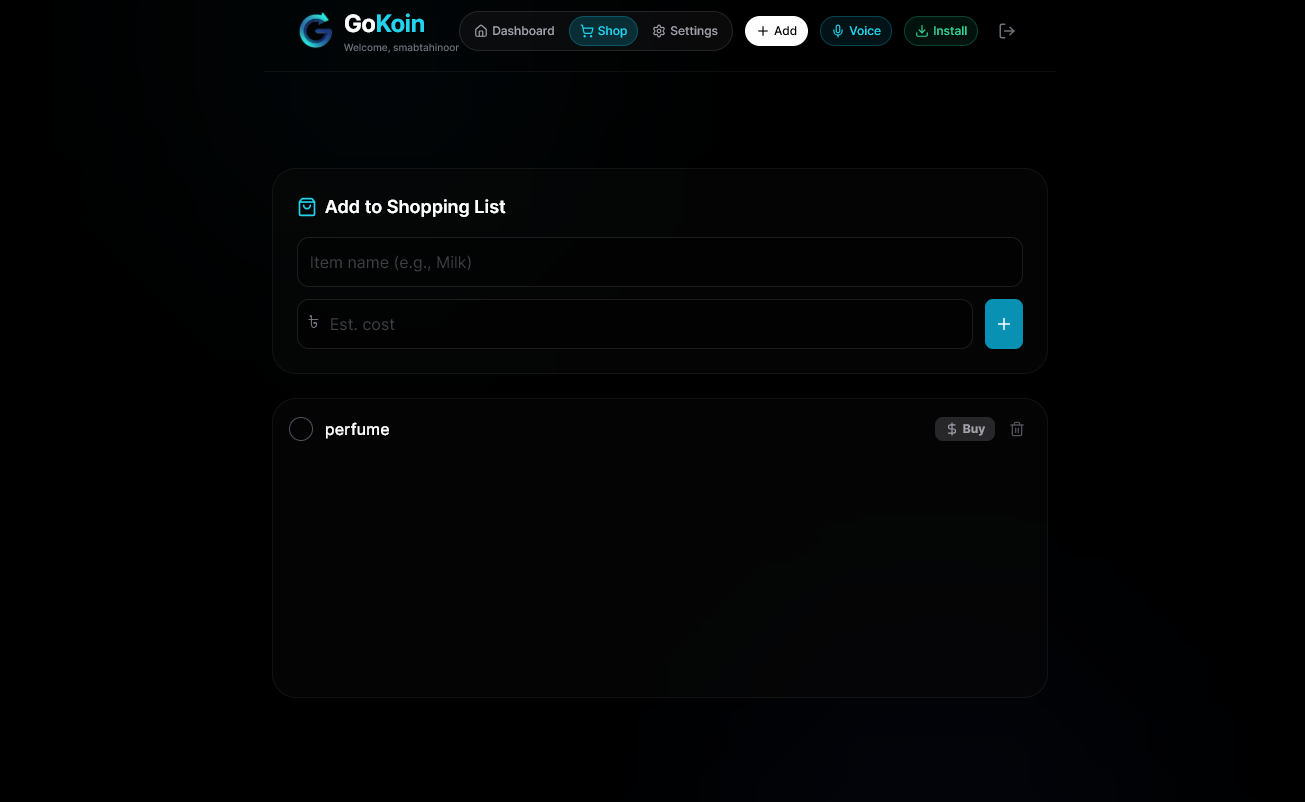Delete perfume using the trash icon

(x=1017, y=429)
